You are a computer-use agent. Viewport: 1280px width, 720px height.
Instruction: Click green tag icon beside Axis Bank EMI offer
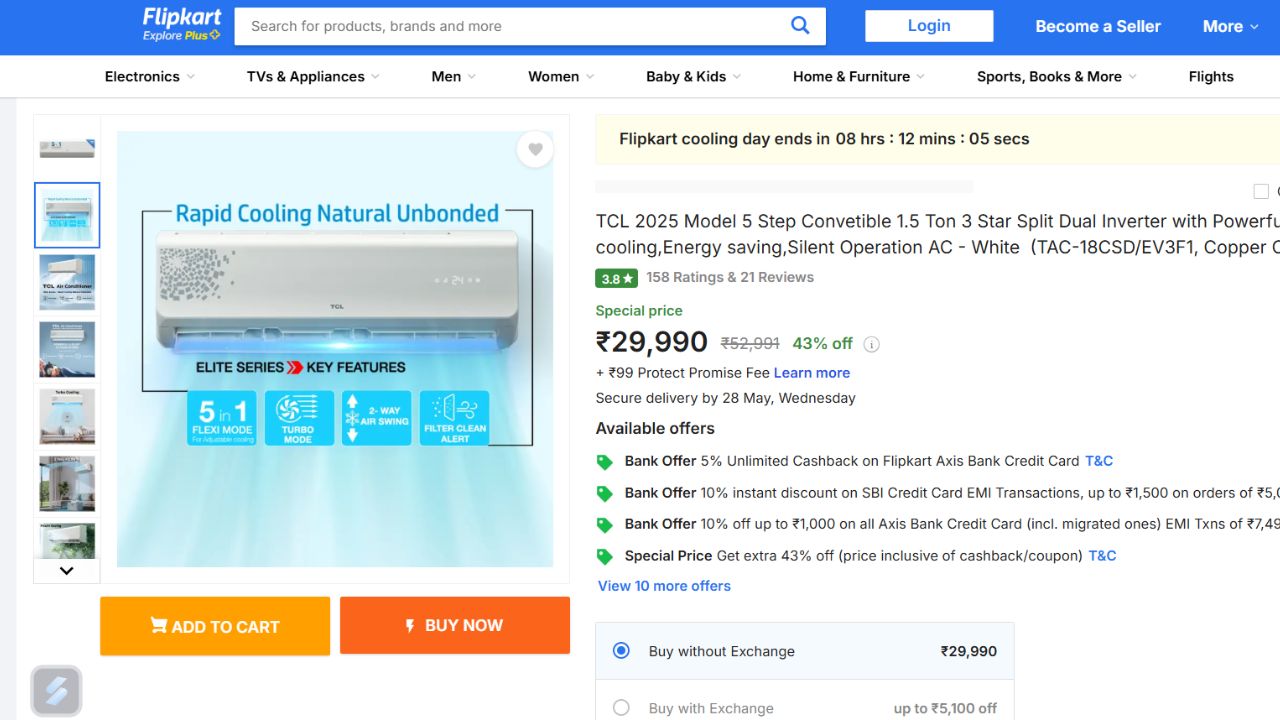(604, 524)
